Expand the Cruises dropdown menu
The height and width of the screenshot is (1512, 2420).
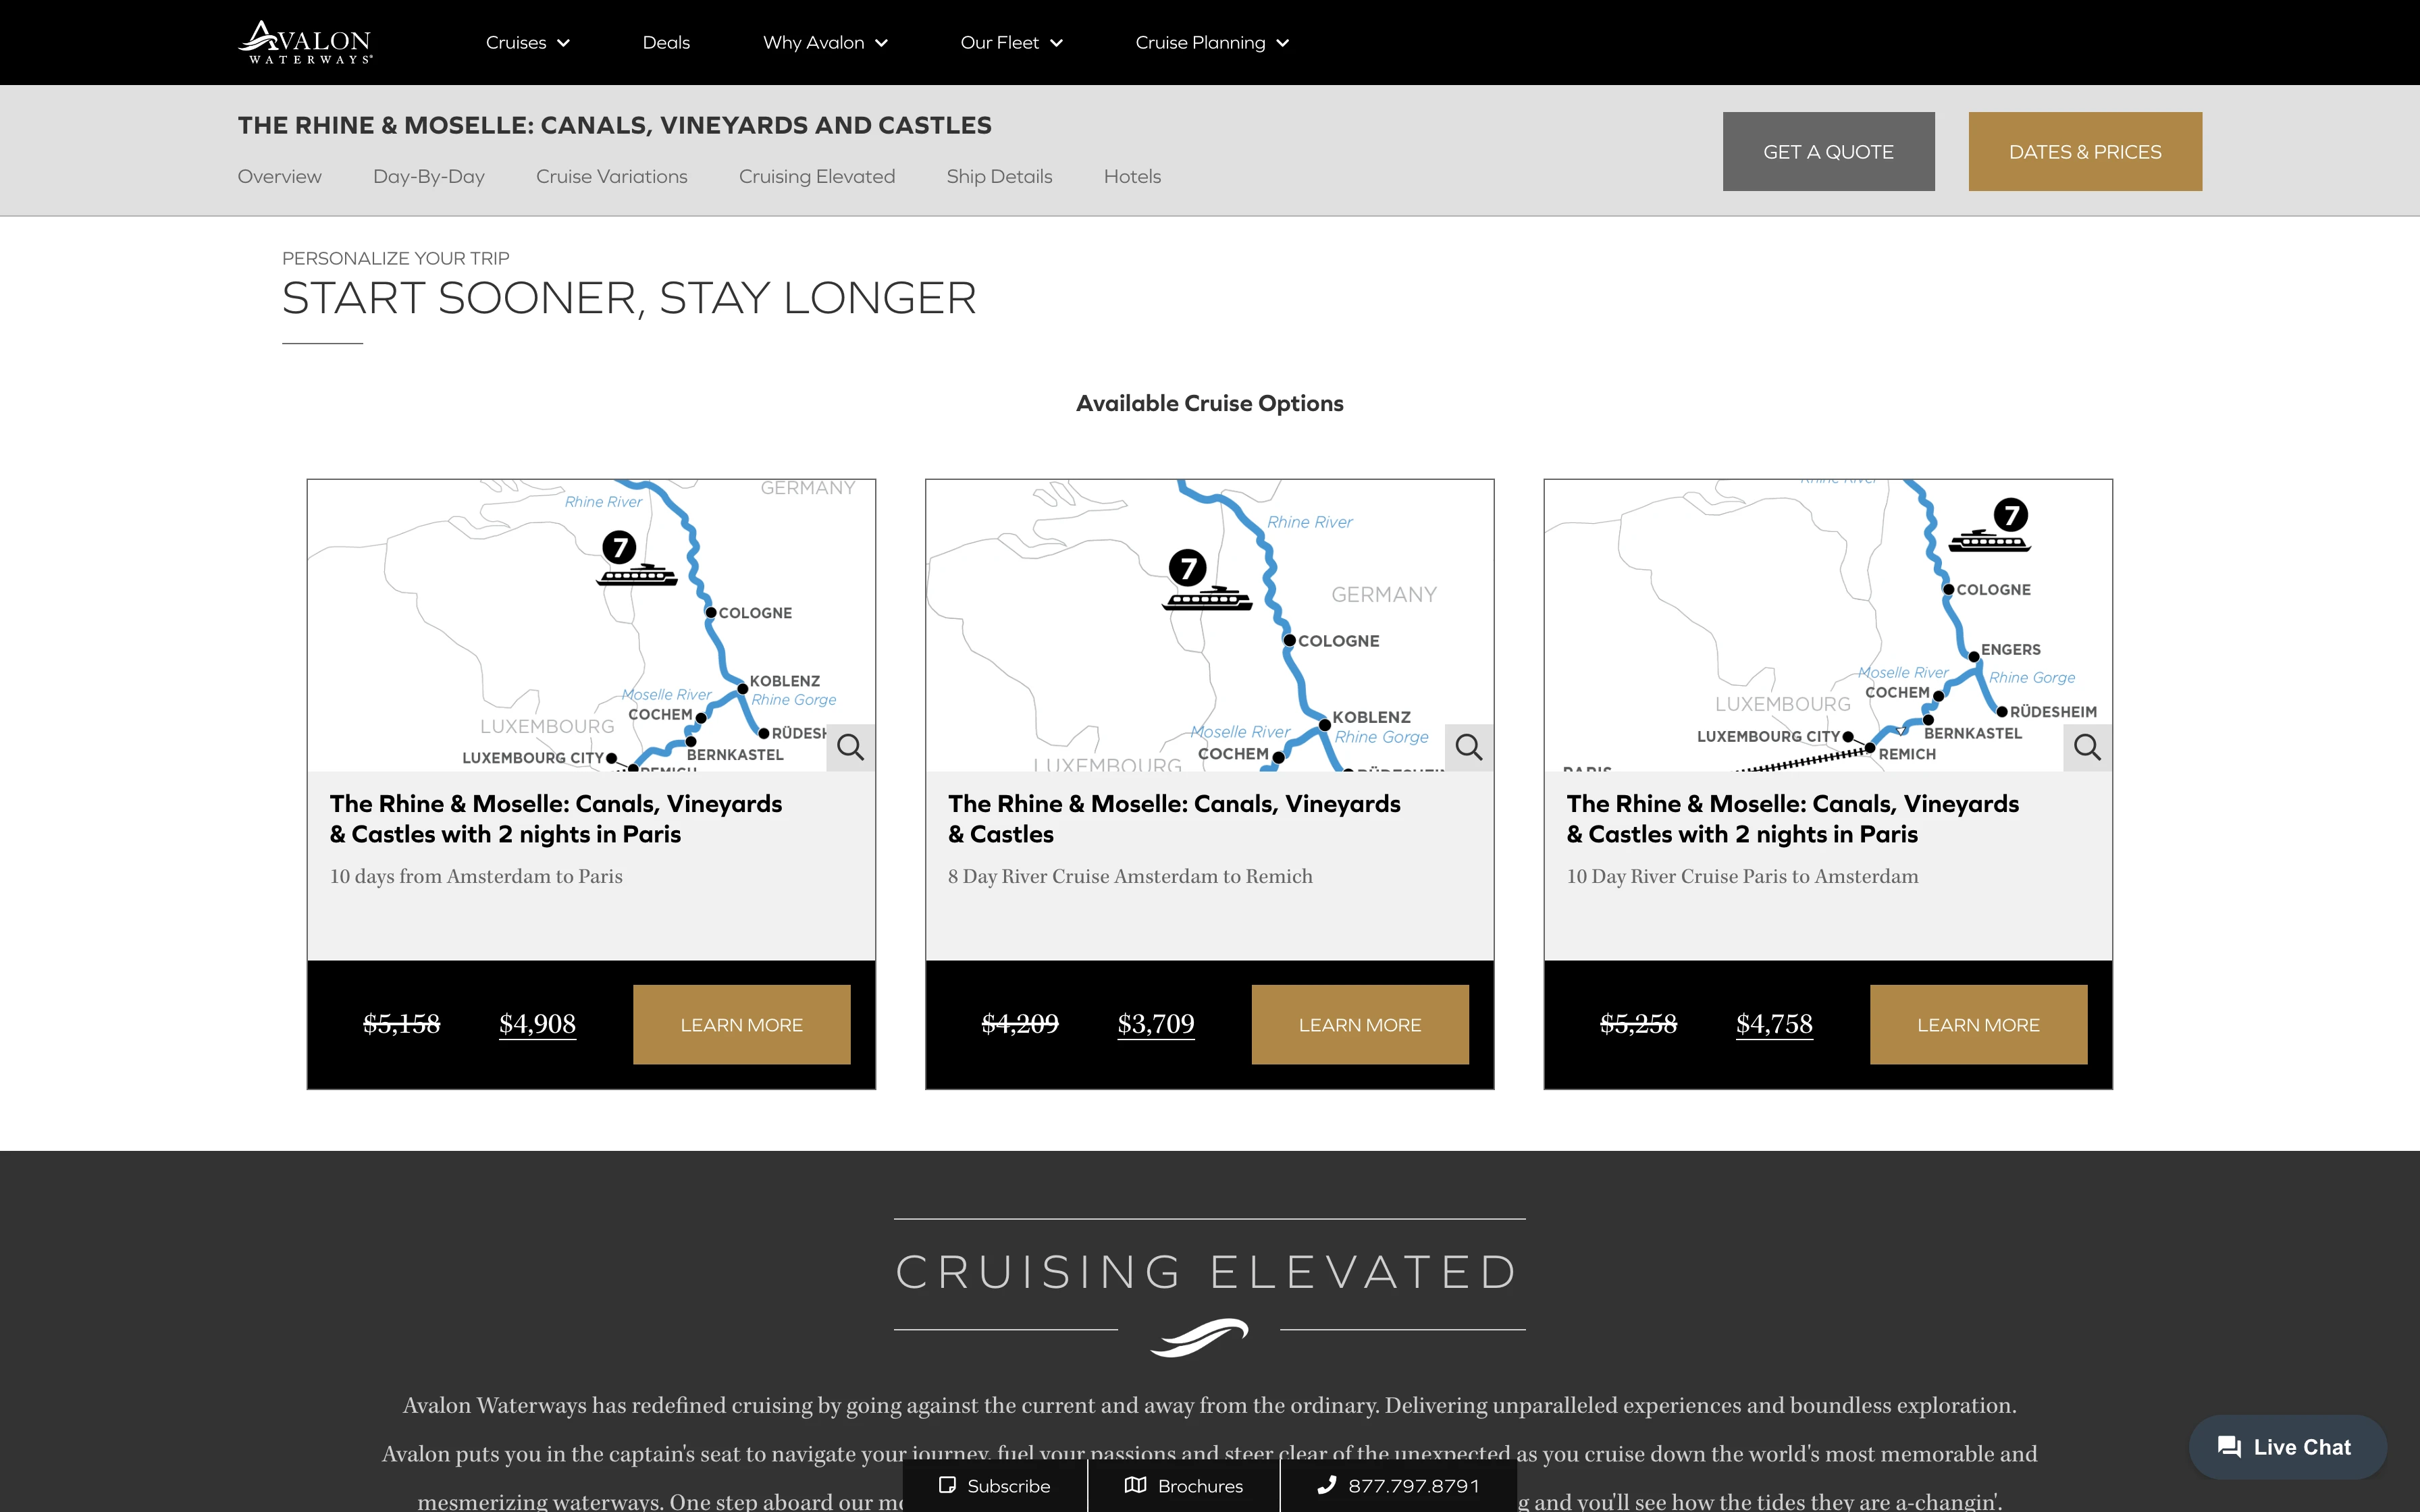pos(528,42)
